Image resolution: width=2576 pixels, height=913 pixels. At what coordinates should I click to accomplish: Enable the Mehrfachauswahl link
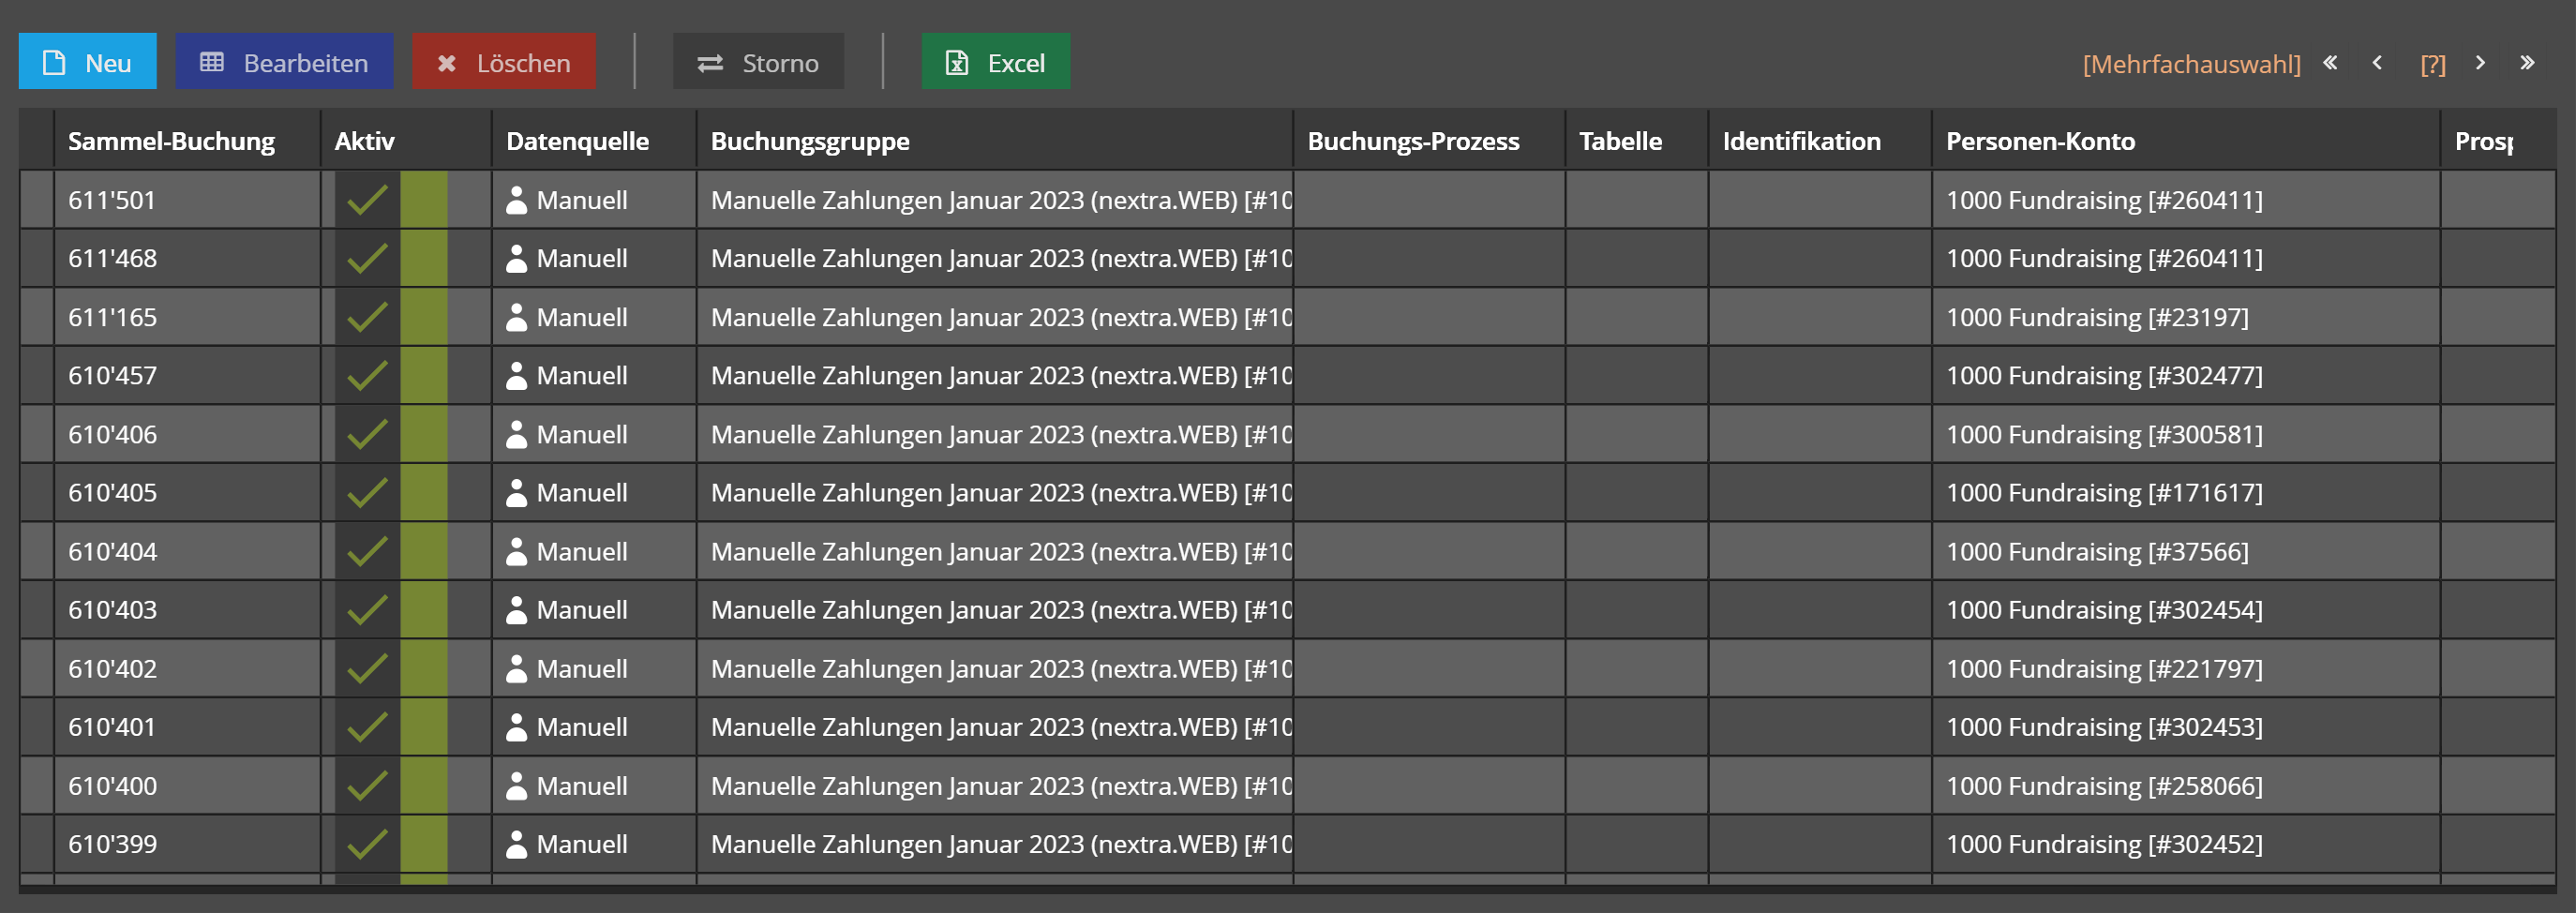click(2191, 64)
